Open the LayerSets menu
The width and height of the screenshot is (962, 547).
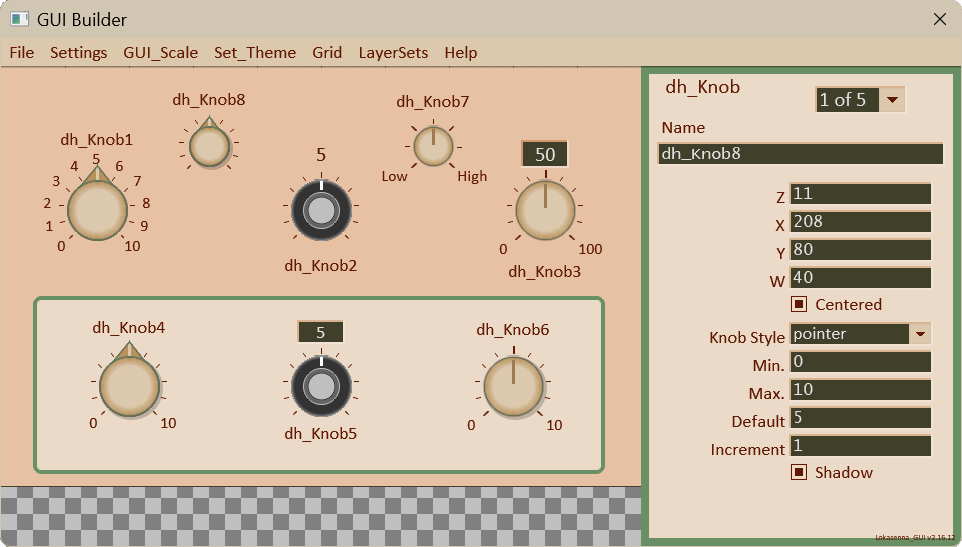pyautogui.click(x=393, y=53)
